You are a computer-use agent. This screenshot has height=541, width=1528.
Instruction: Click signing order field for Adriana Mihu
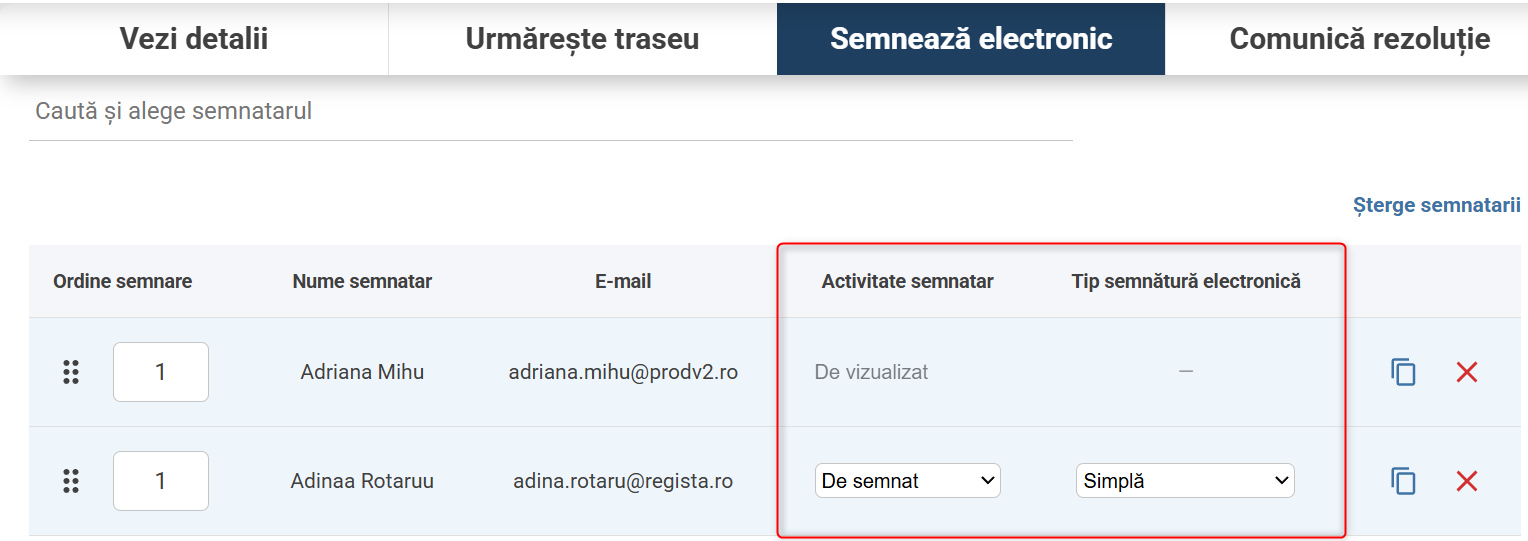[160, 372]
